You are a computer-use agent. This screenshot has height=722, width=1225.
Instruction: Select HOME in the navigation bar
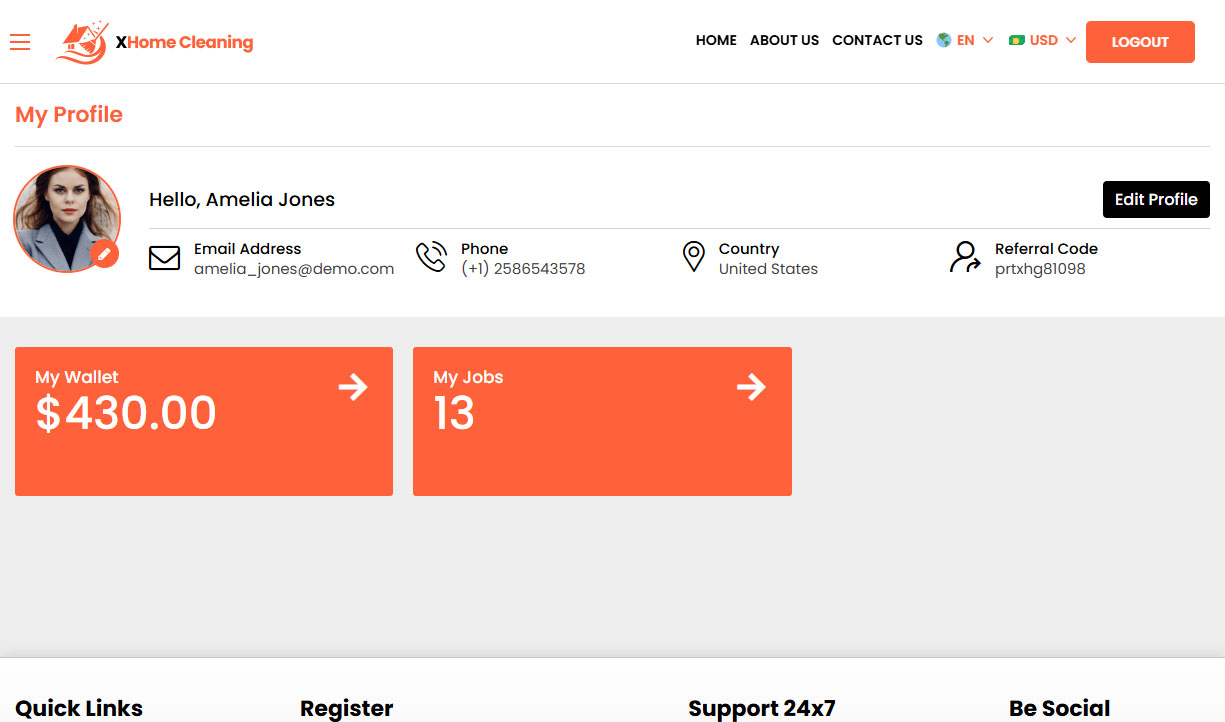(716, 40)
